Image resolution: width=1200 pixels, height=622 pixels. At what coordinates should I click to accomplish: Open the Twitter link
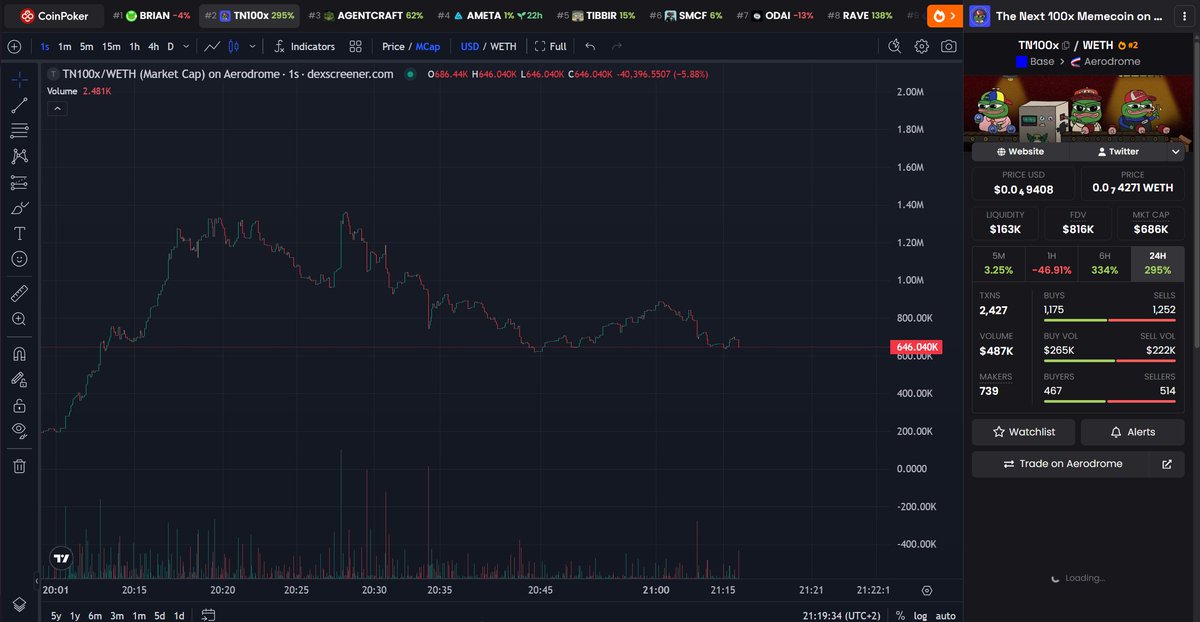pos(1118,151)
